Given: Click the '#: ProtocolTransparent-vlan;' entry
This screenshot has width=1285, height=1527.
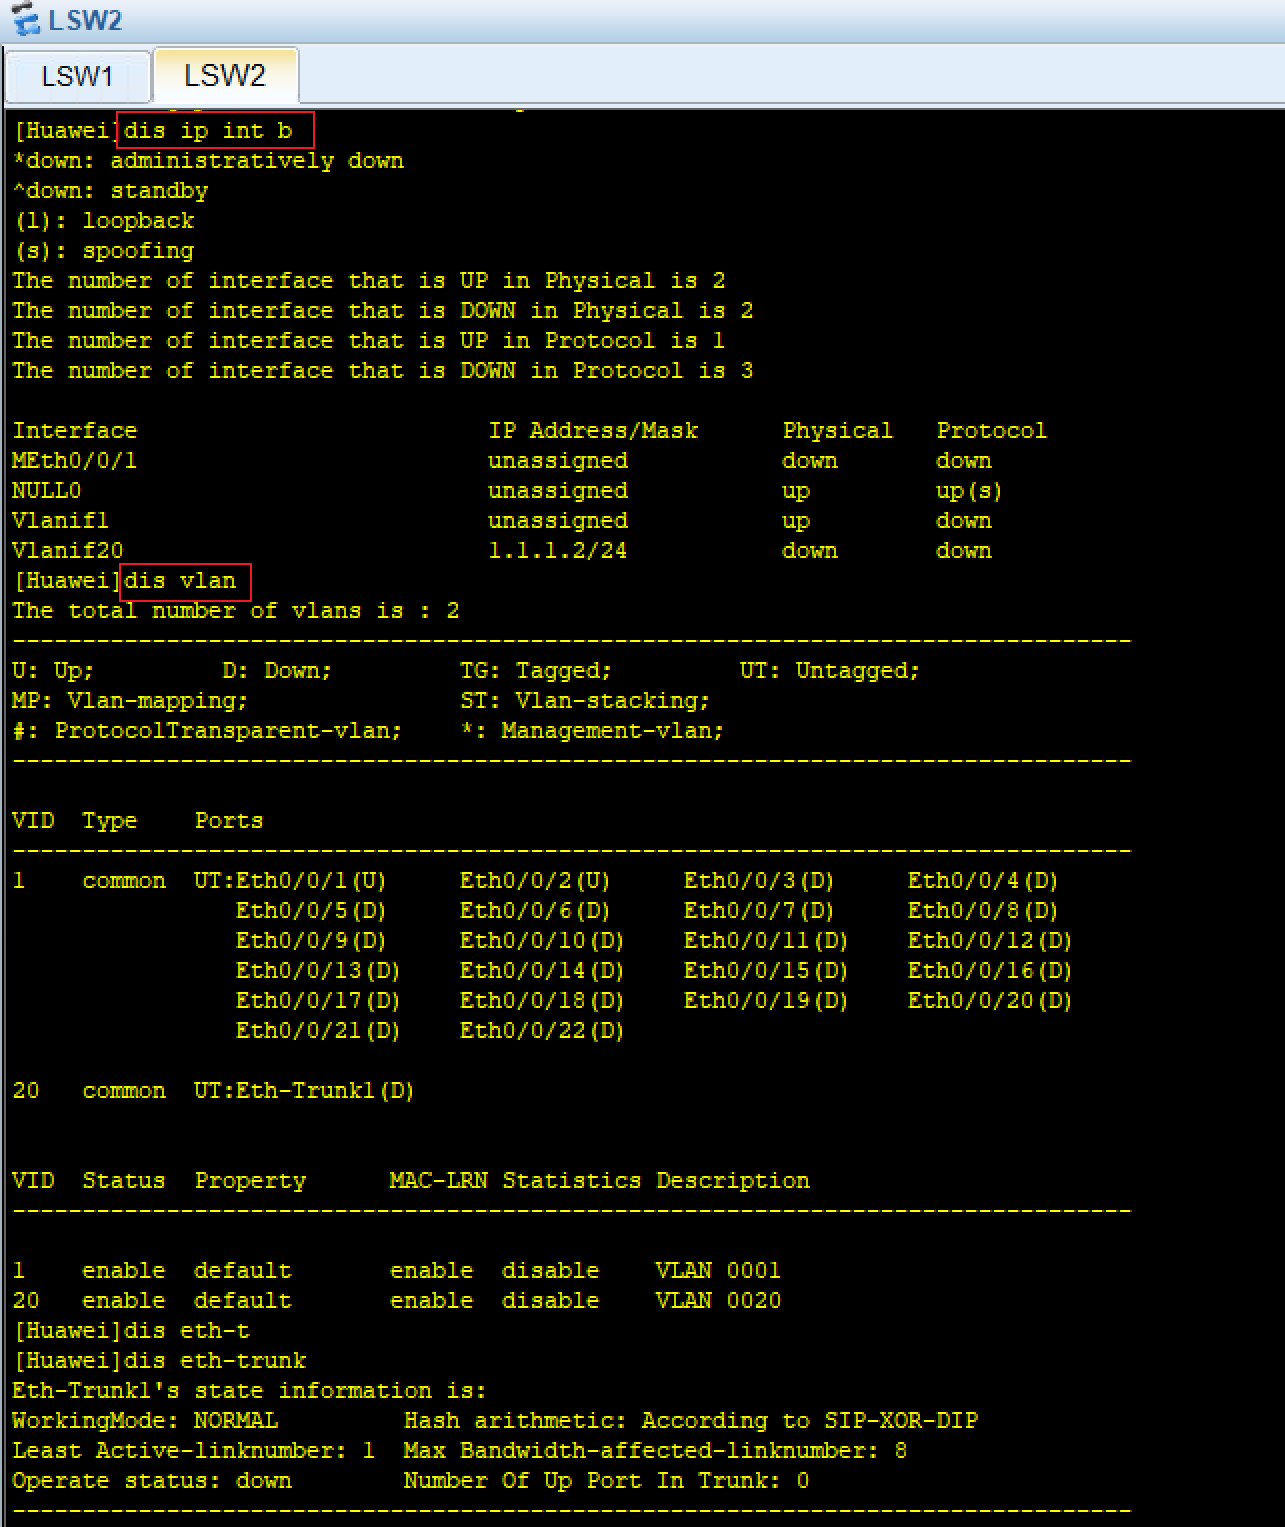Looking at the screenshot, I should pyautogui.click(x=207, y=731).
